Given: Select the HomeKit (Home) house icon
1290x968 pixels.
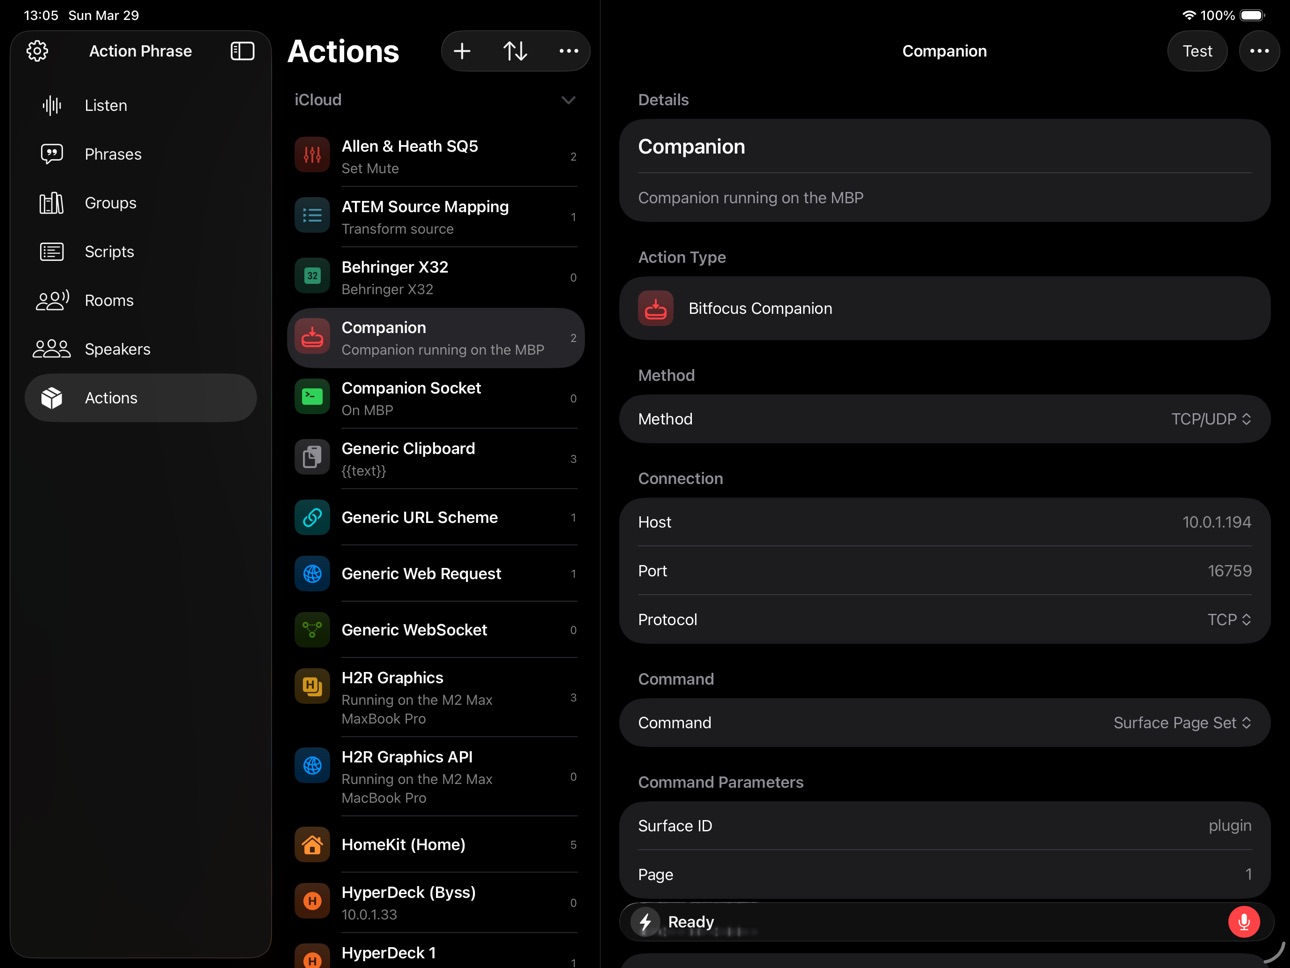Looking at the screenshot, I should coord(312,845).
